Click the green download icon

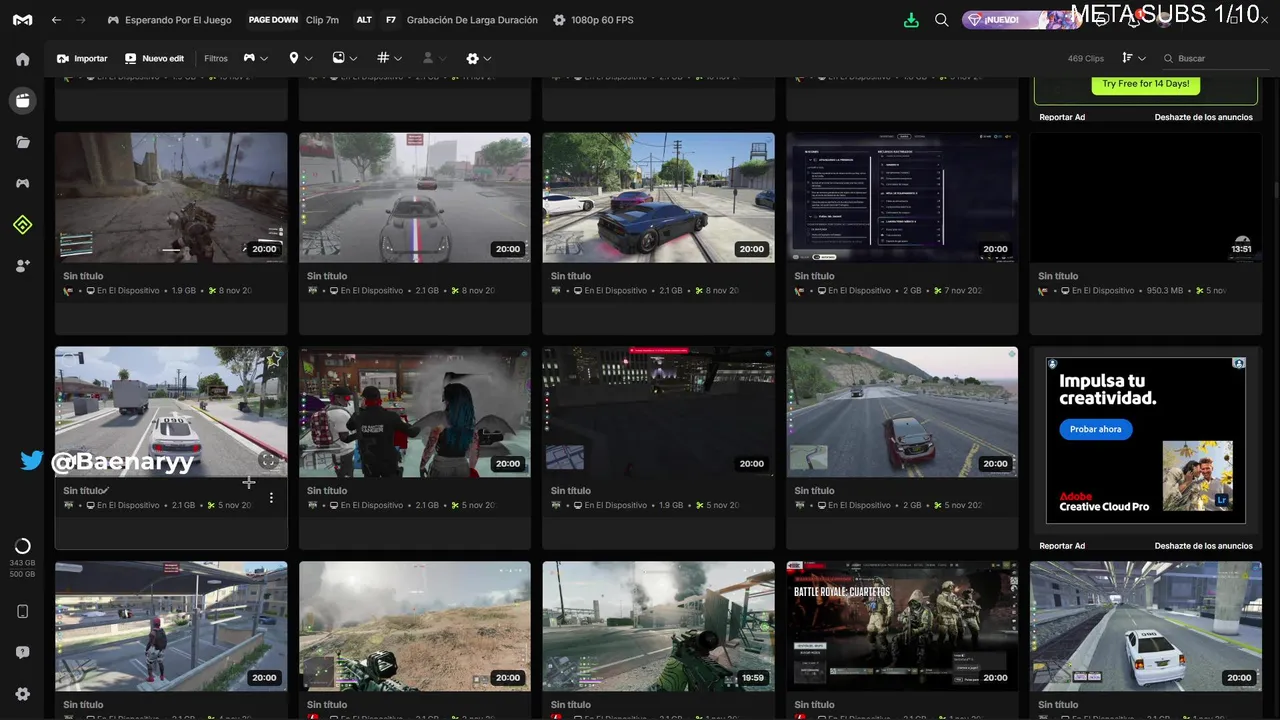click(911, 20)
